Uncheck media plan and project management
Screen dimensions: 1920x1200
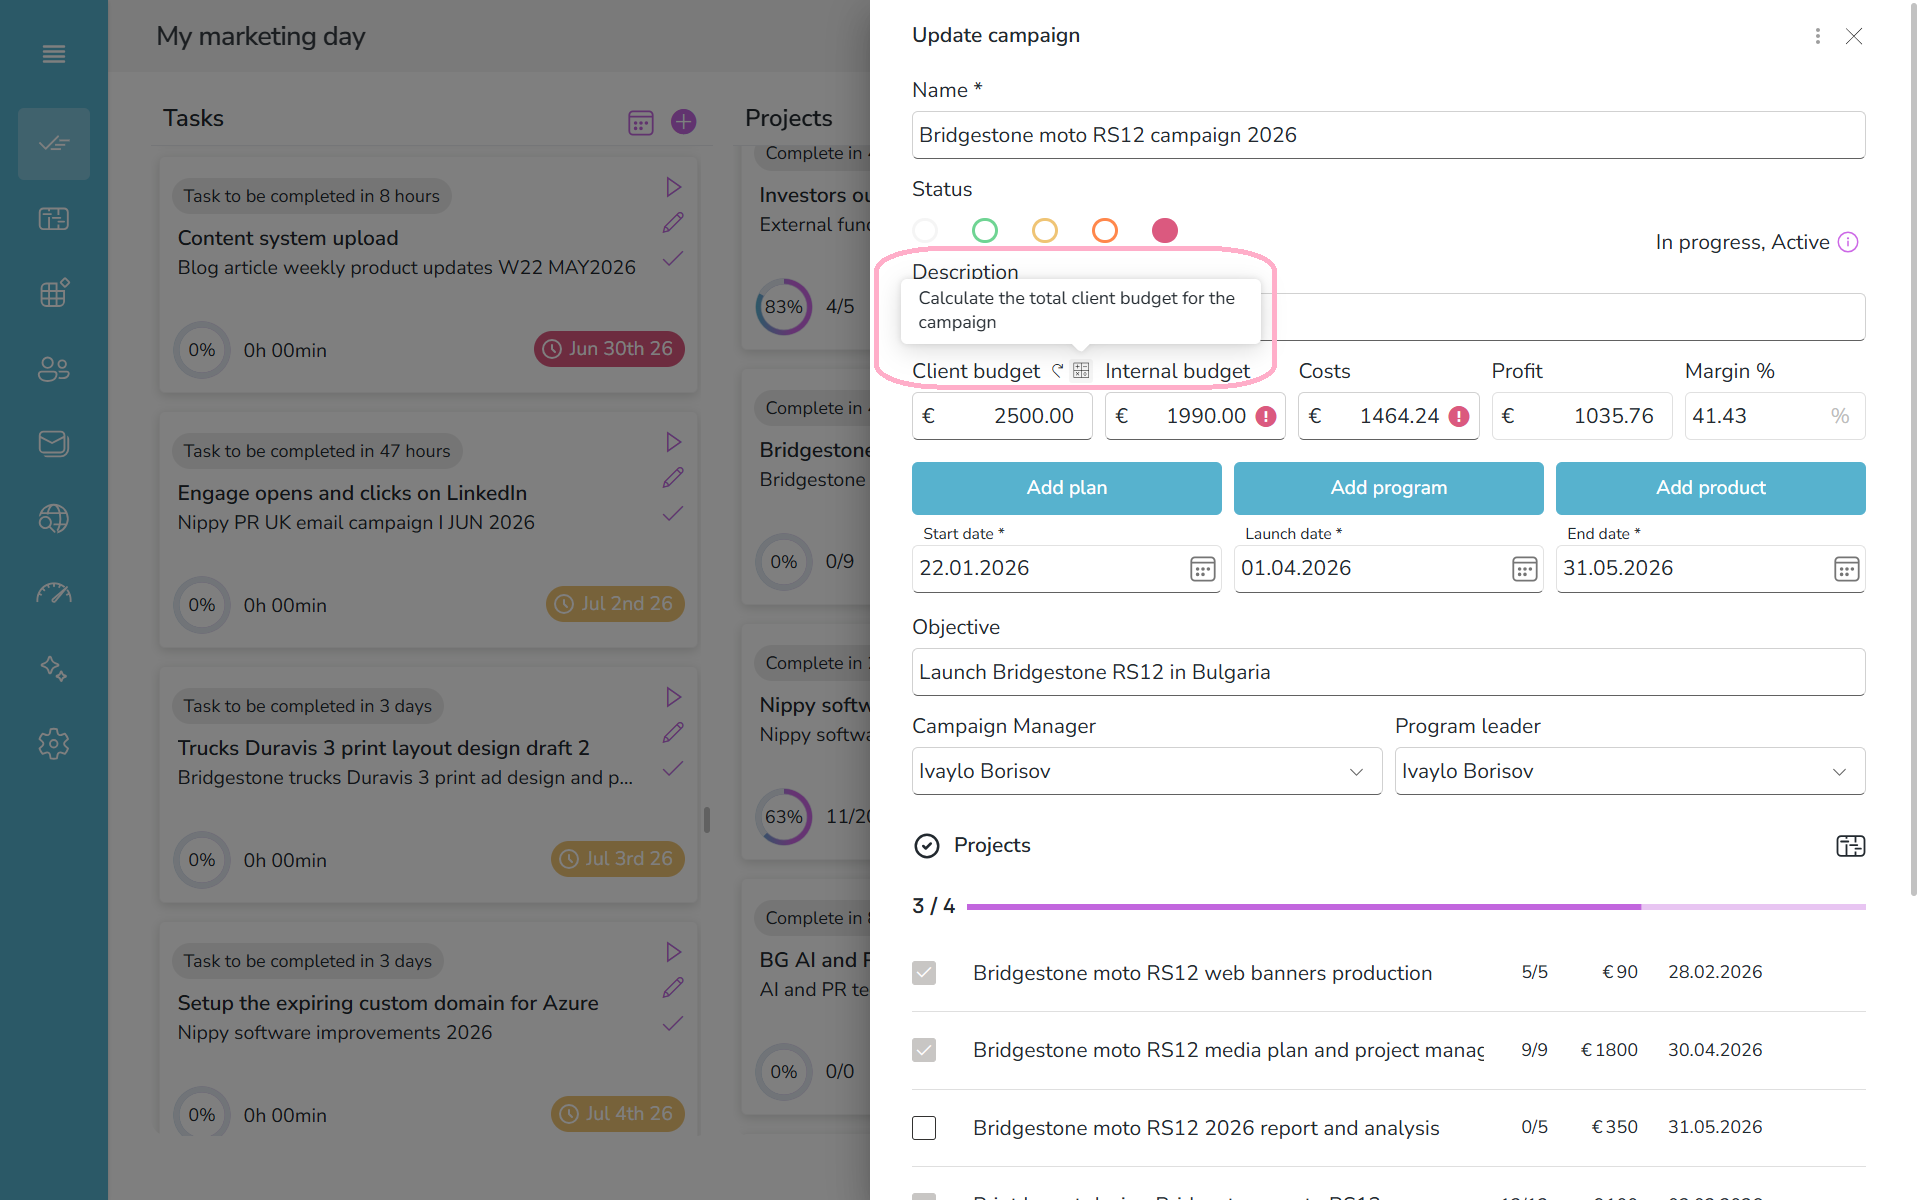[x=924, y=1050]
